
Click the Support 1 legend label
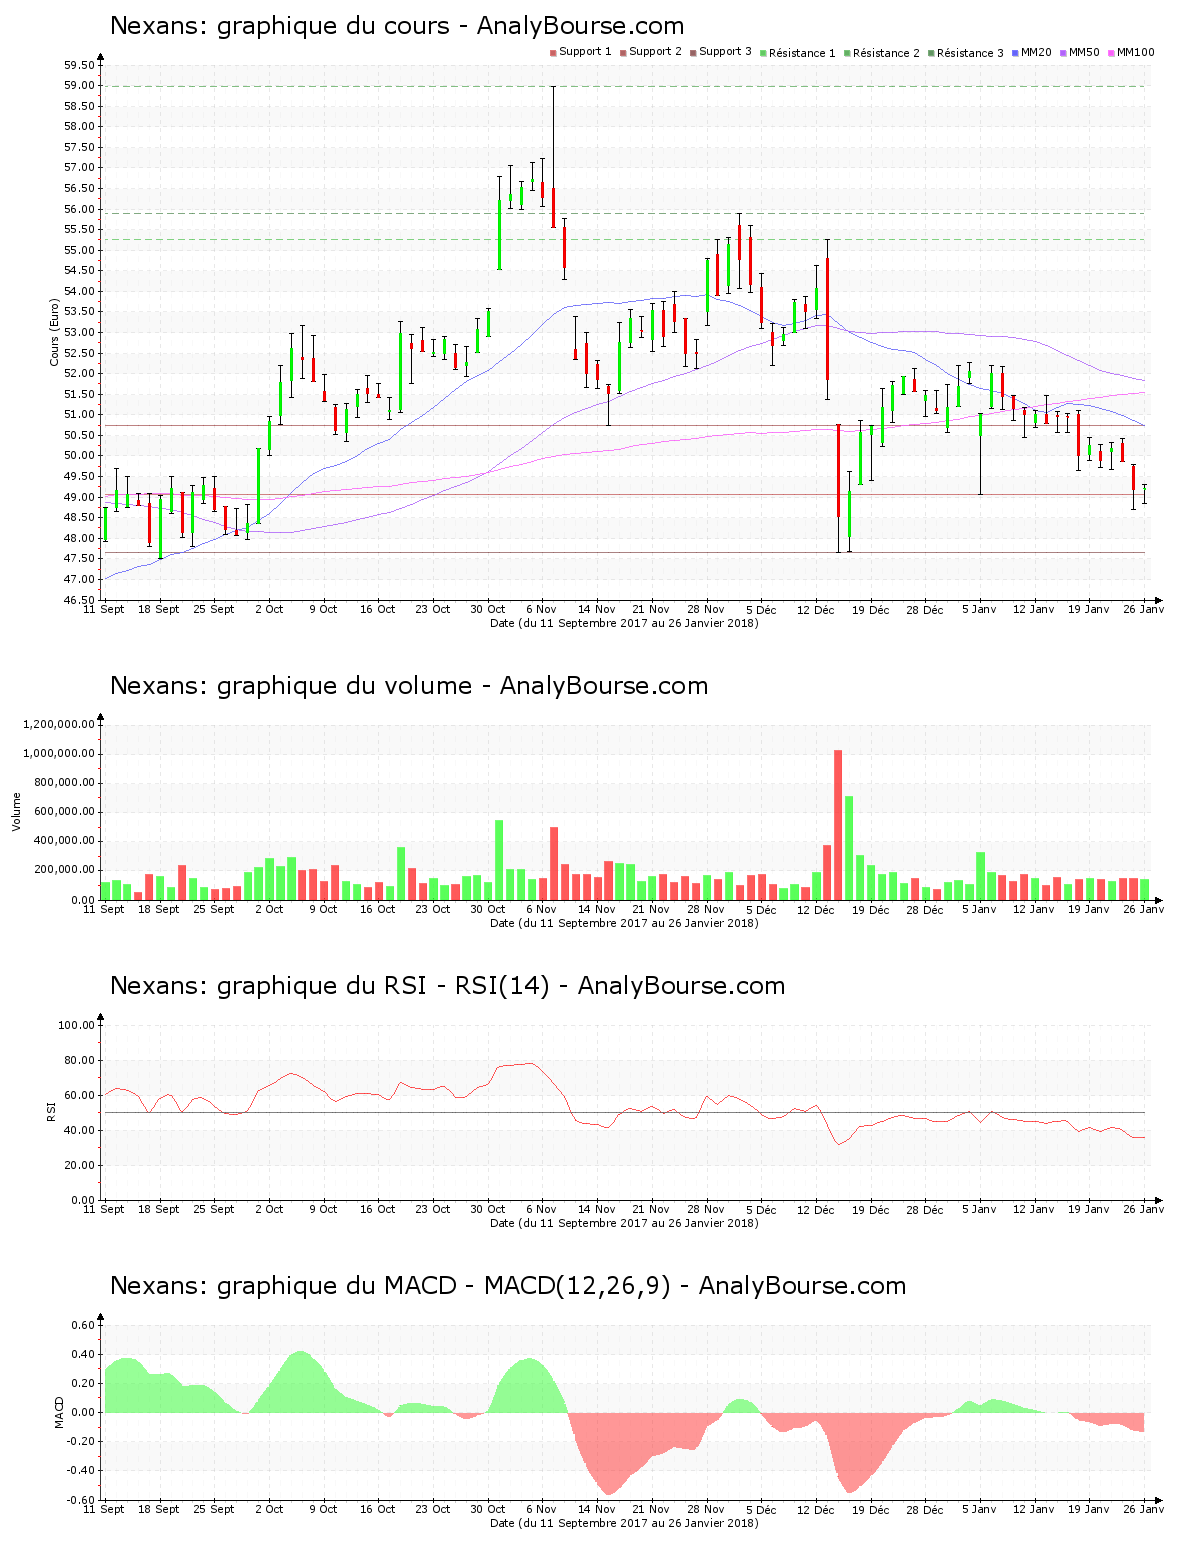click(585, 52)
